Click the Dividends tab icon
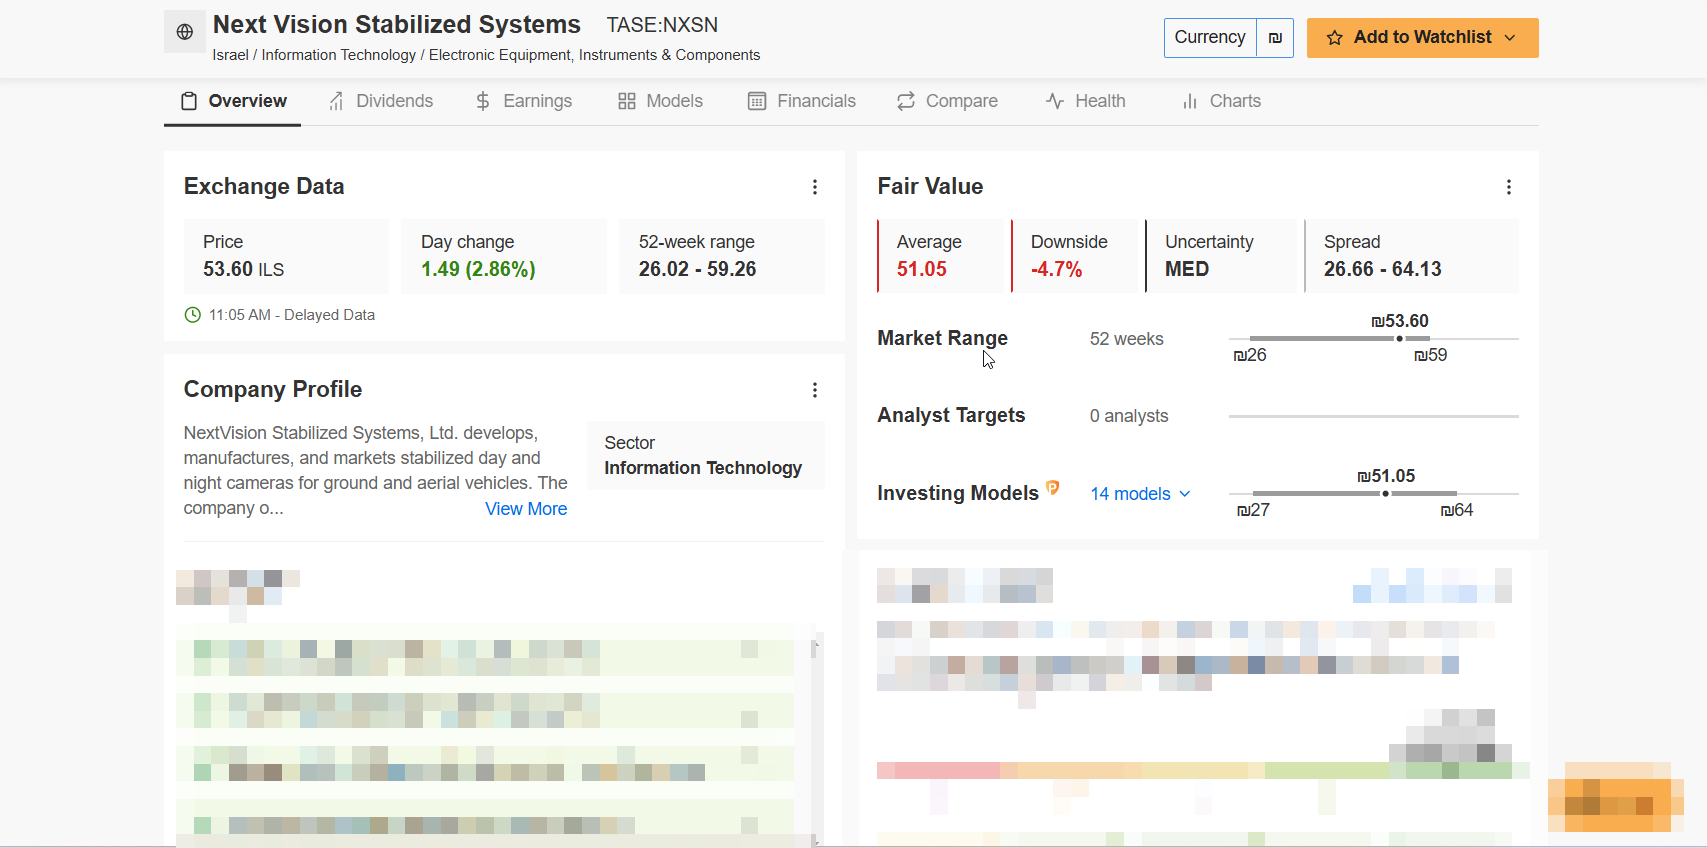 (x=336, y=101)
